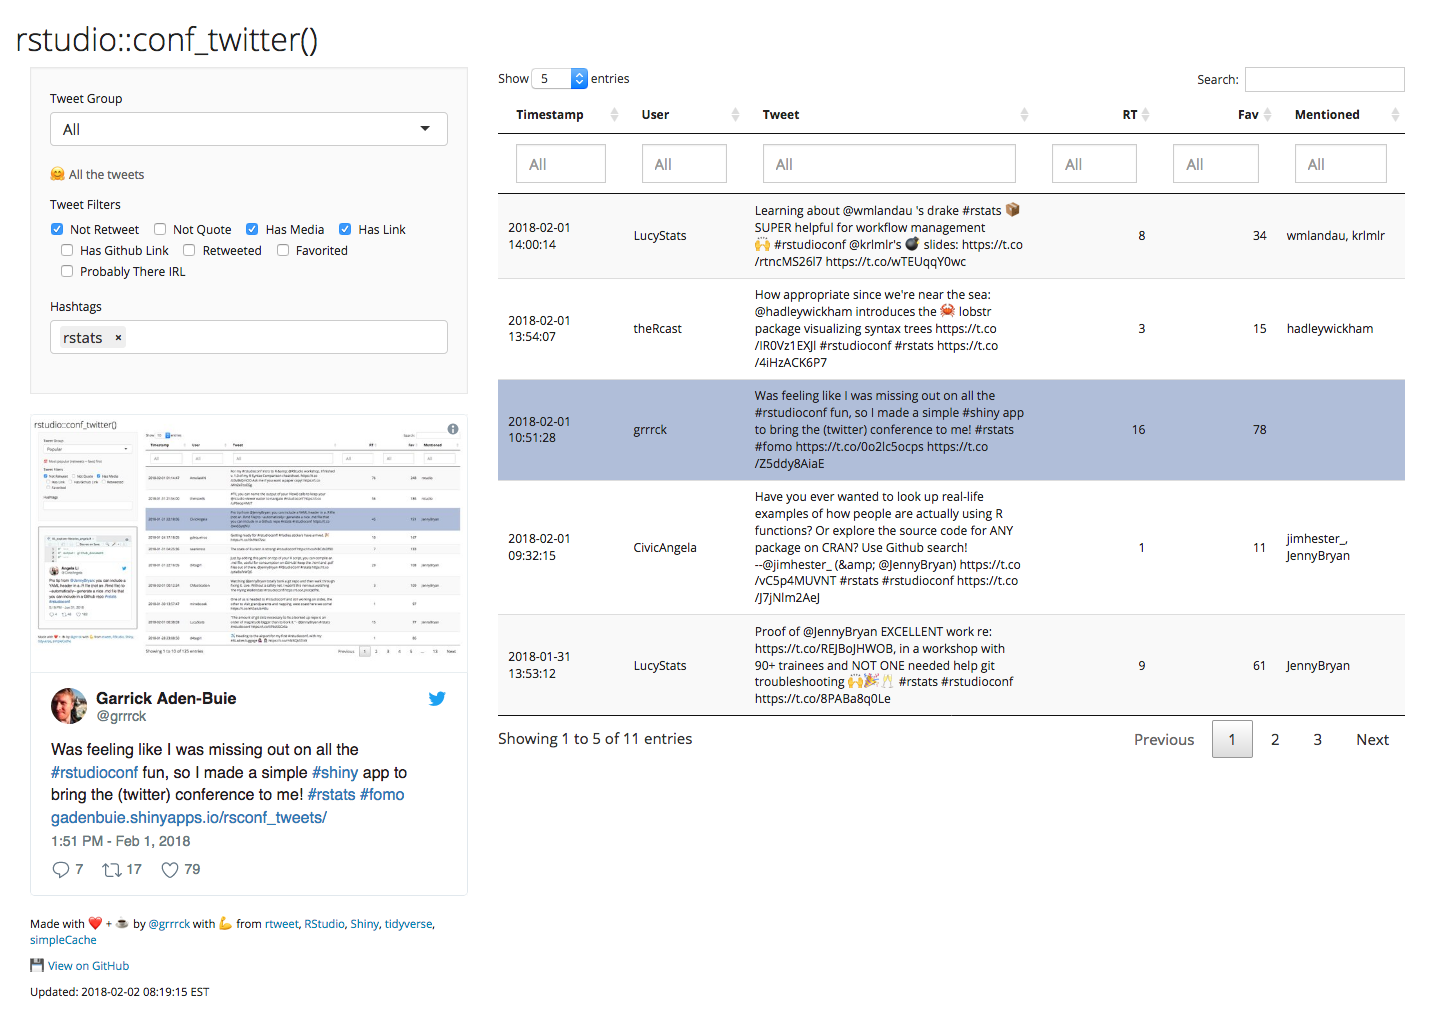The height and width of the screenshot is (1010, 1435).
Task: Uncheck the Has Media filter
Action: coord(252,230)
